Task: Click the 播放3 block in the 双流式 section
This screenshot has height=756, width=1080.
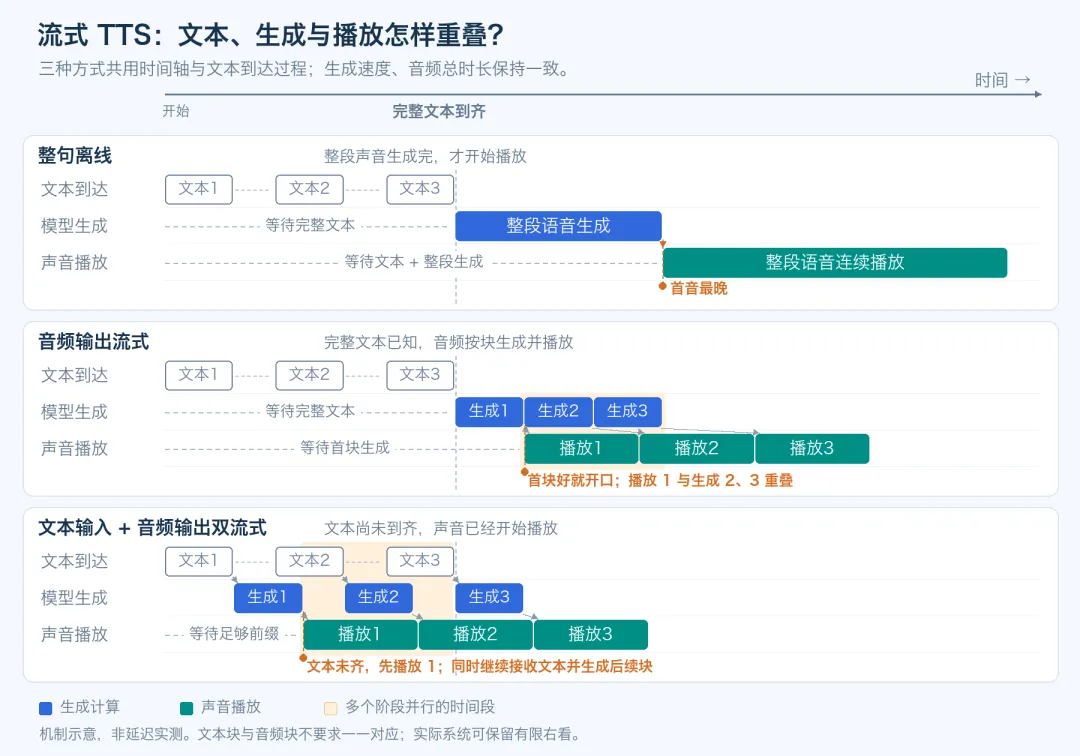Action: pos(591,634)
